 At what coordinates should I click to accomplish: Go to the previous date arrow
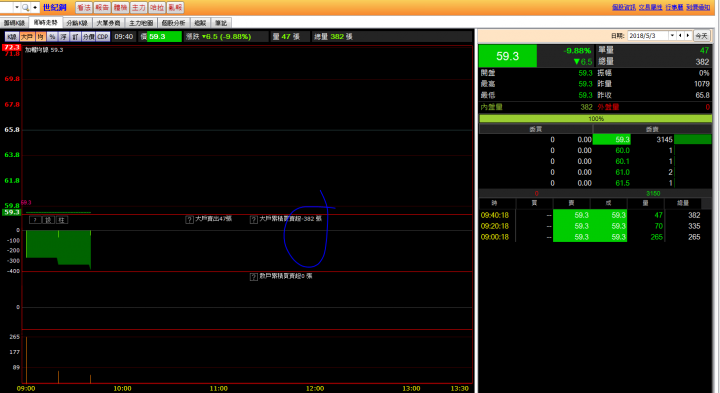point(681,35)
